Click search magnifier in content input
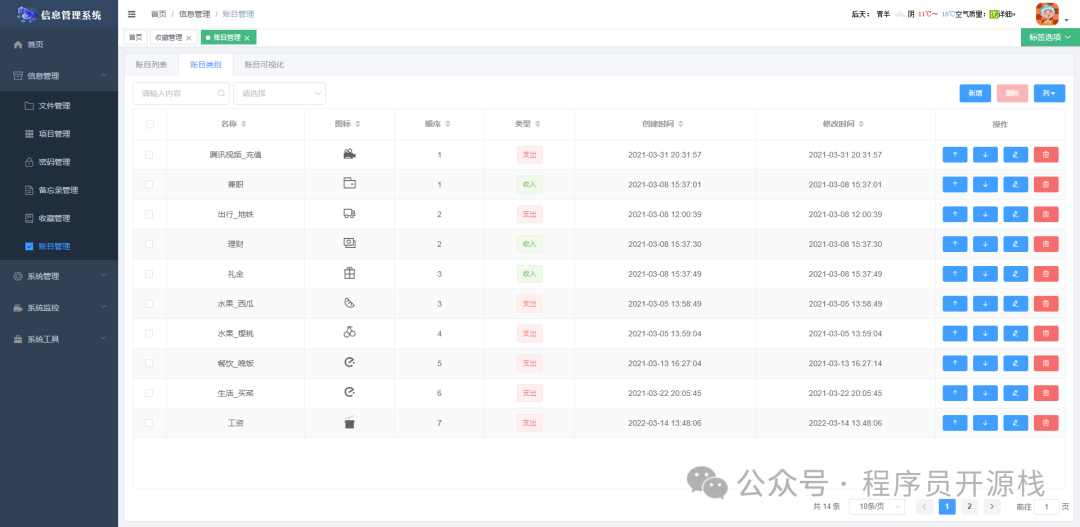Viewport: 1080px width, 527px height. click(x=221, y=93)
